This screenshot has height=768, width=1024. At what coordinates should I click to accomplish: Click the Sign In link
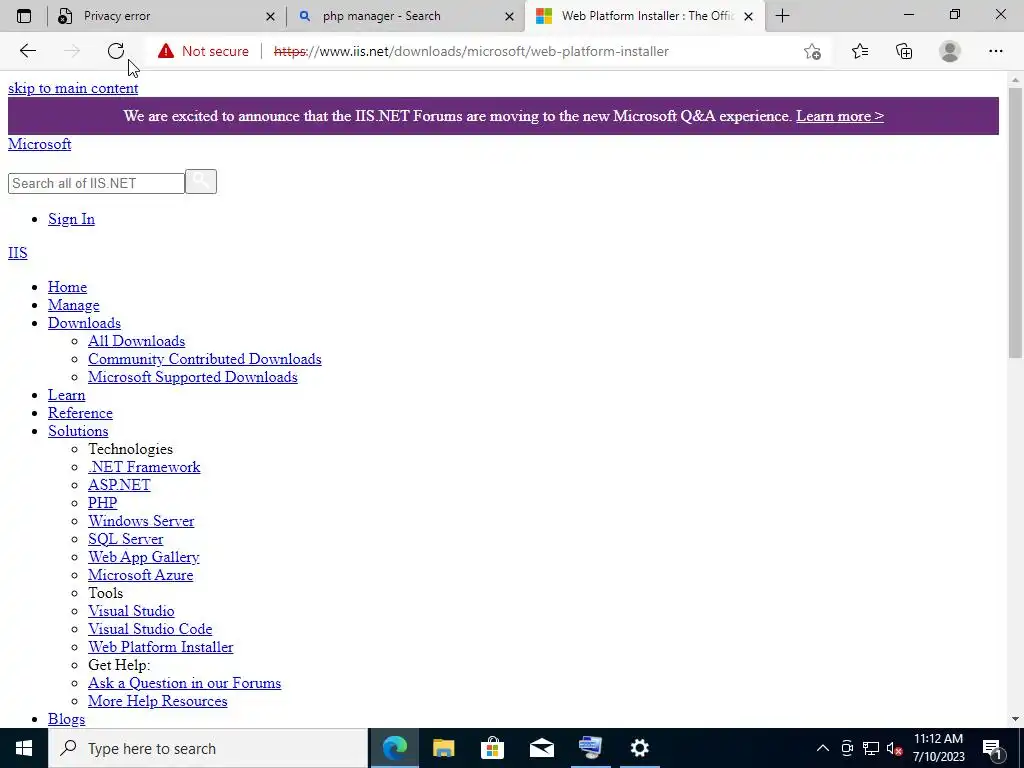(x=71, y=219)
